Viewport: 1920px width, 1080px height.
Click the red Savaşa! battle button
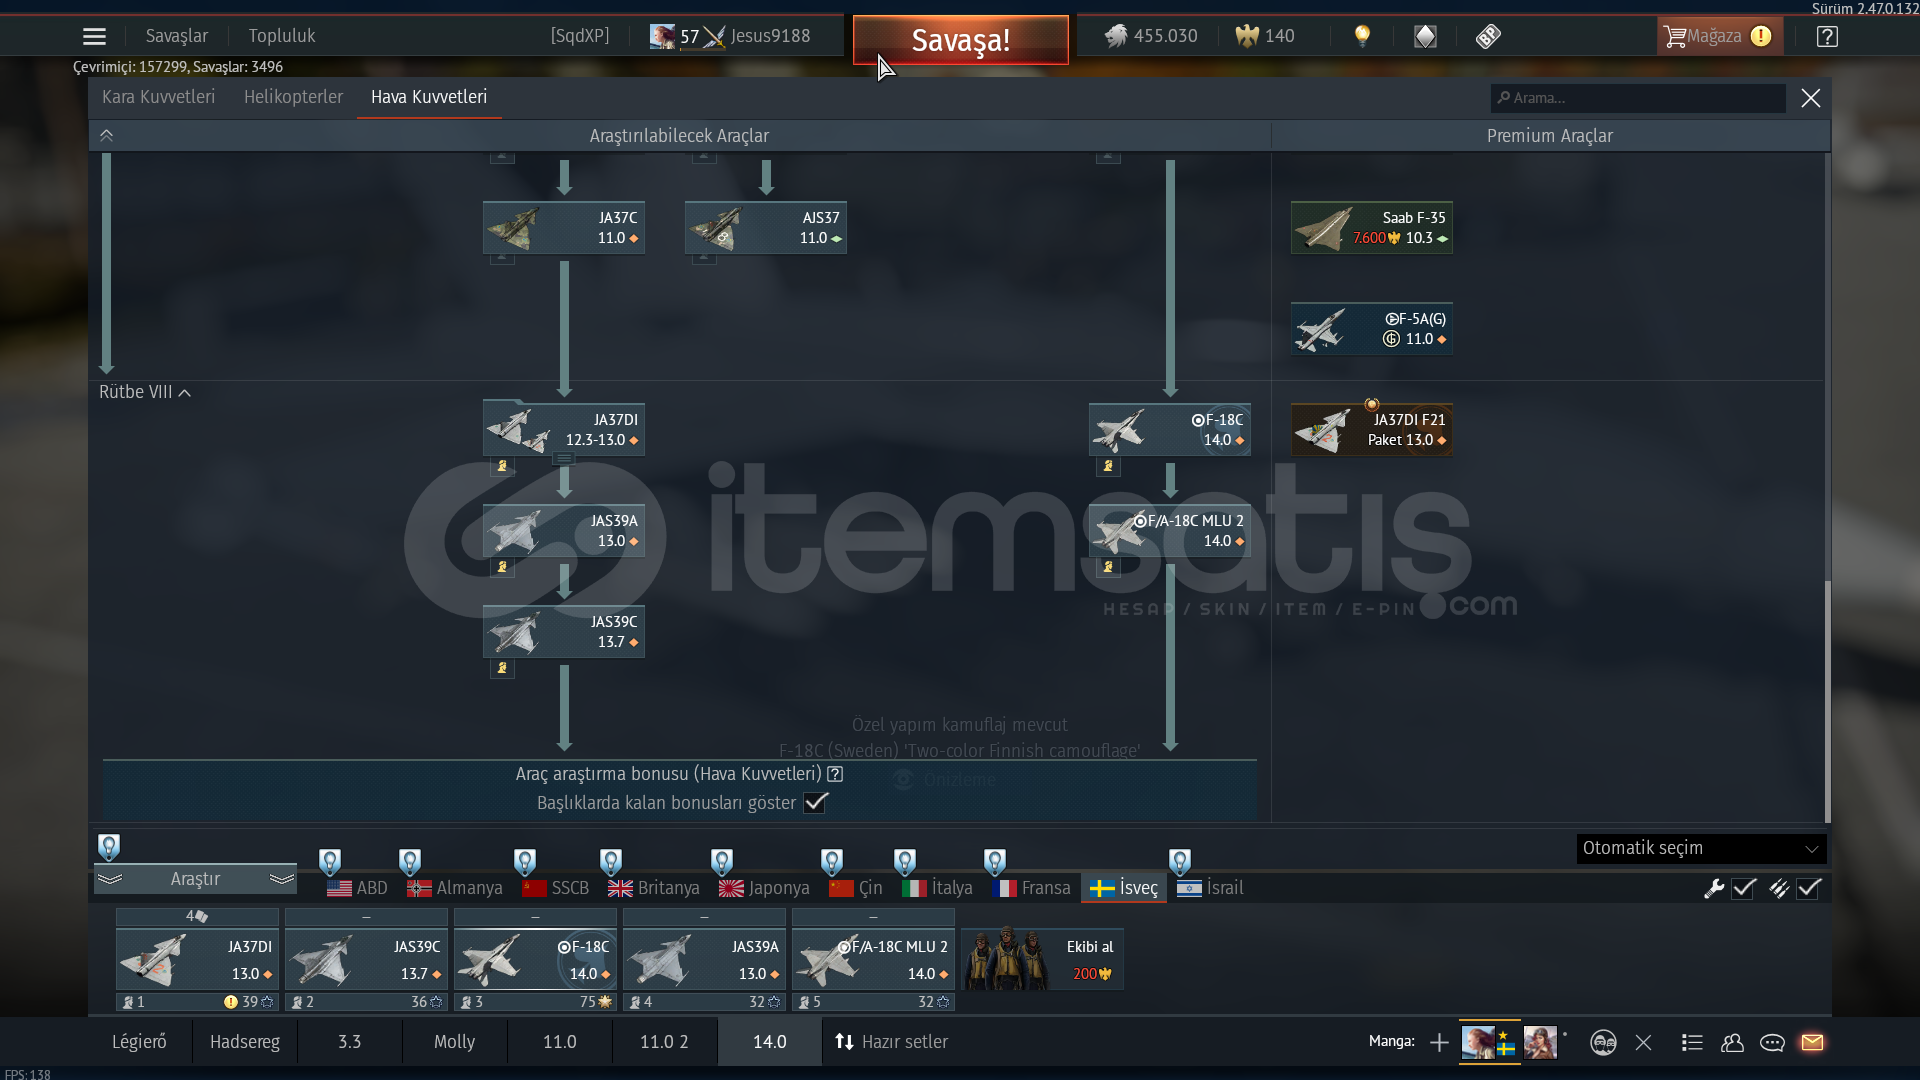coord(960,40)
